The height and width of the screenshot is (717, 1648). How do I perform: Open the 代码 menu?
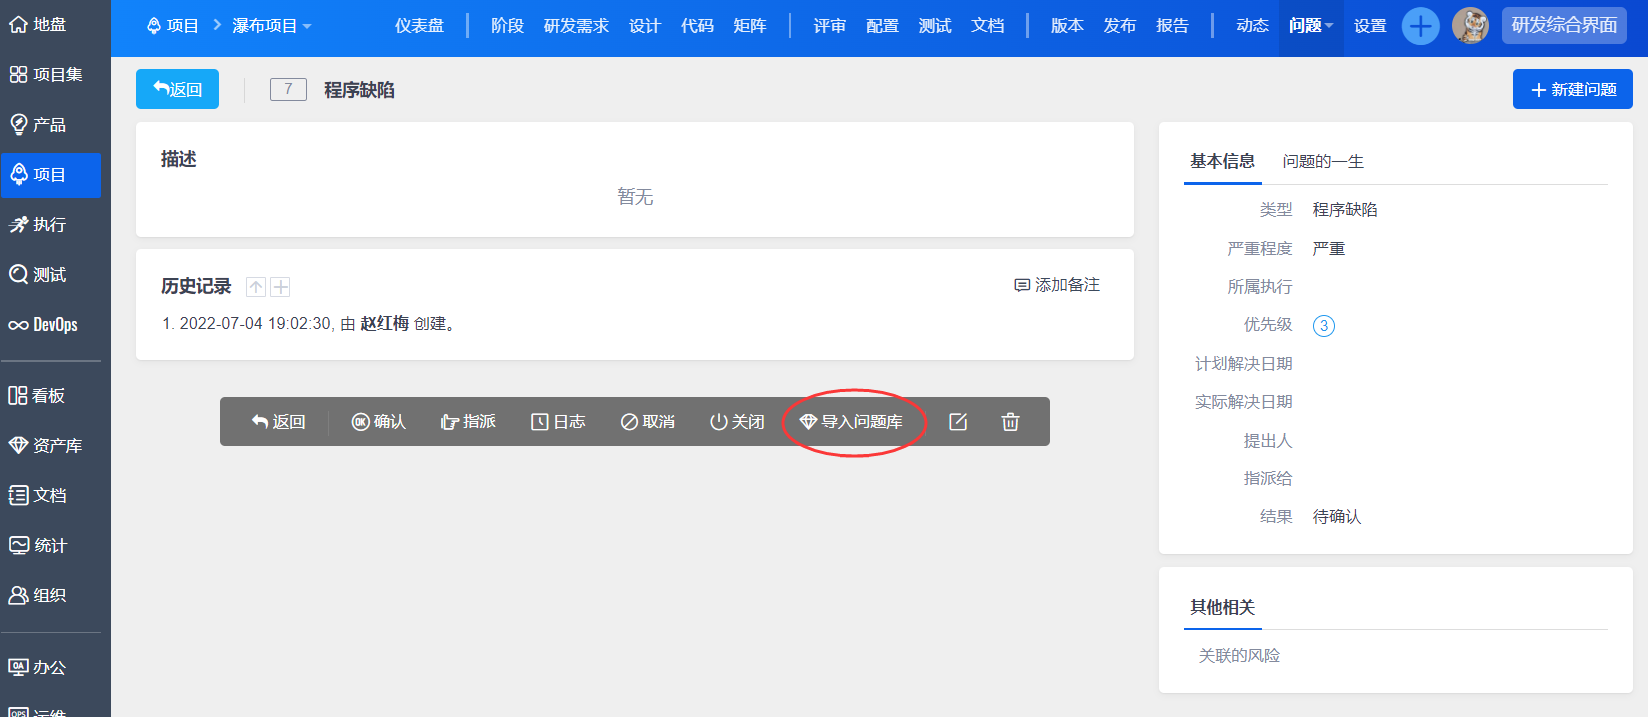click(x=697, y=26)
